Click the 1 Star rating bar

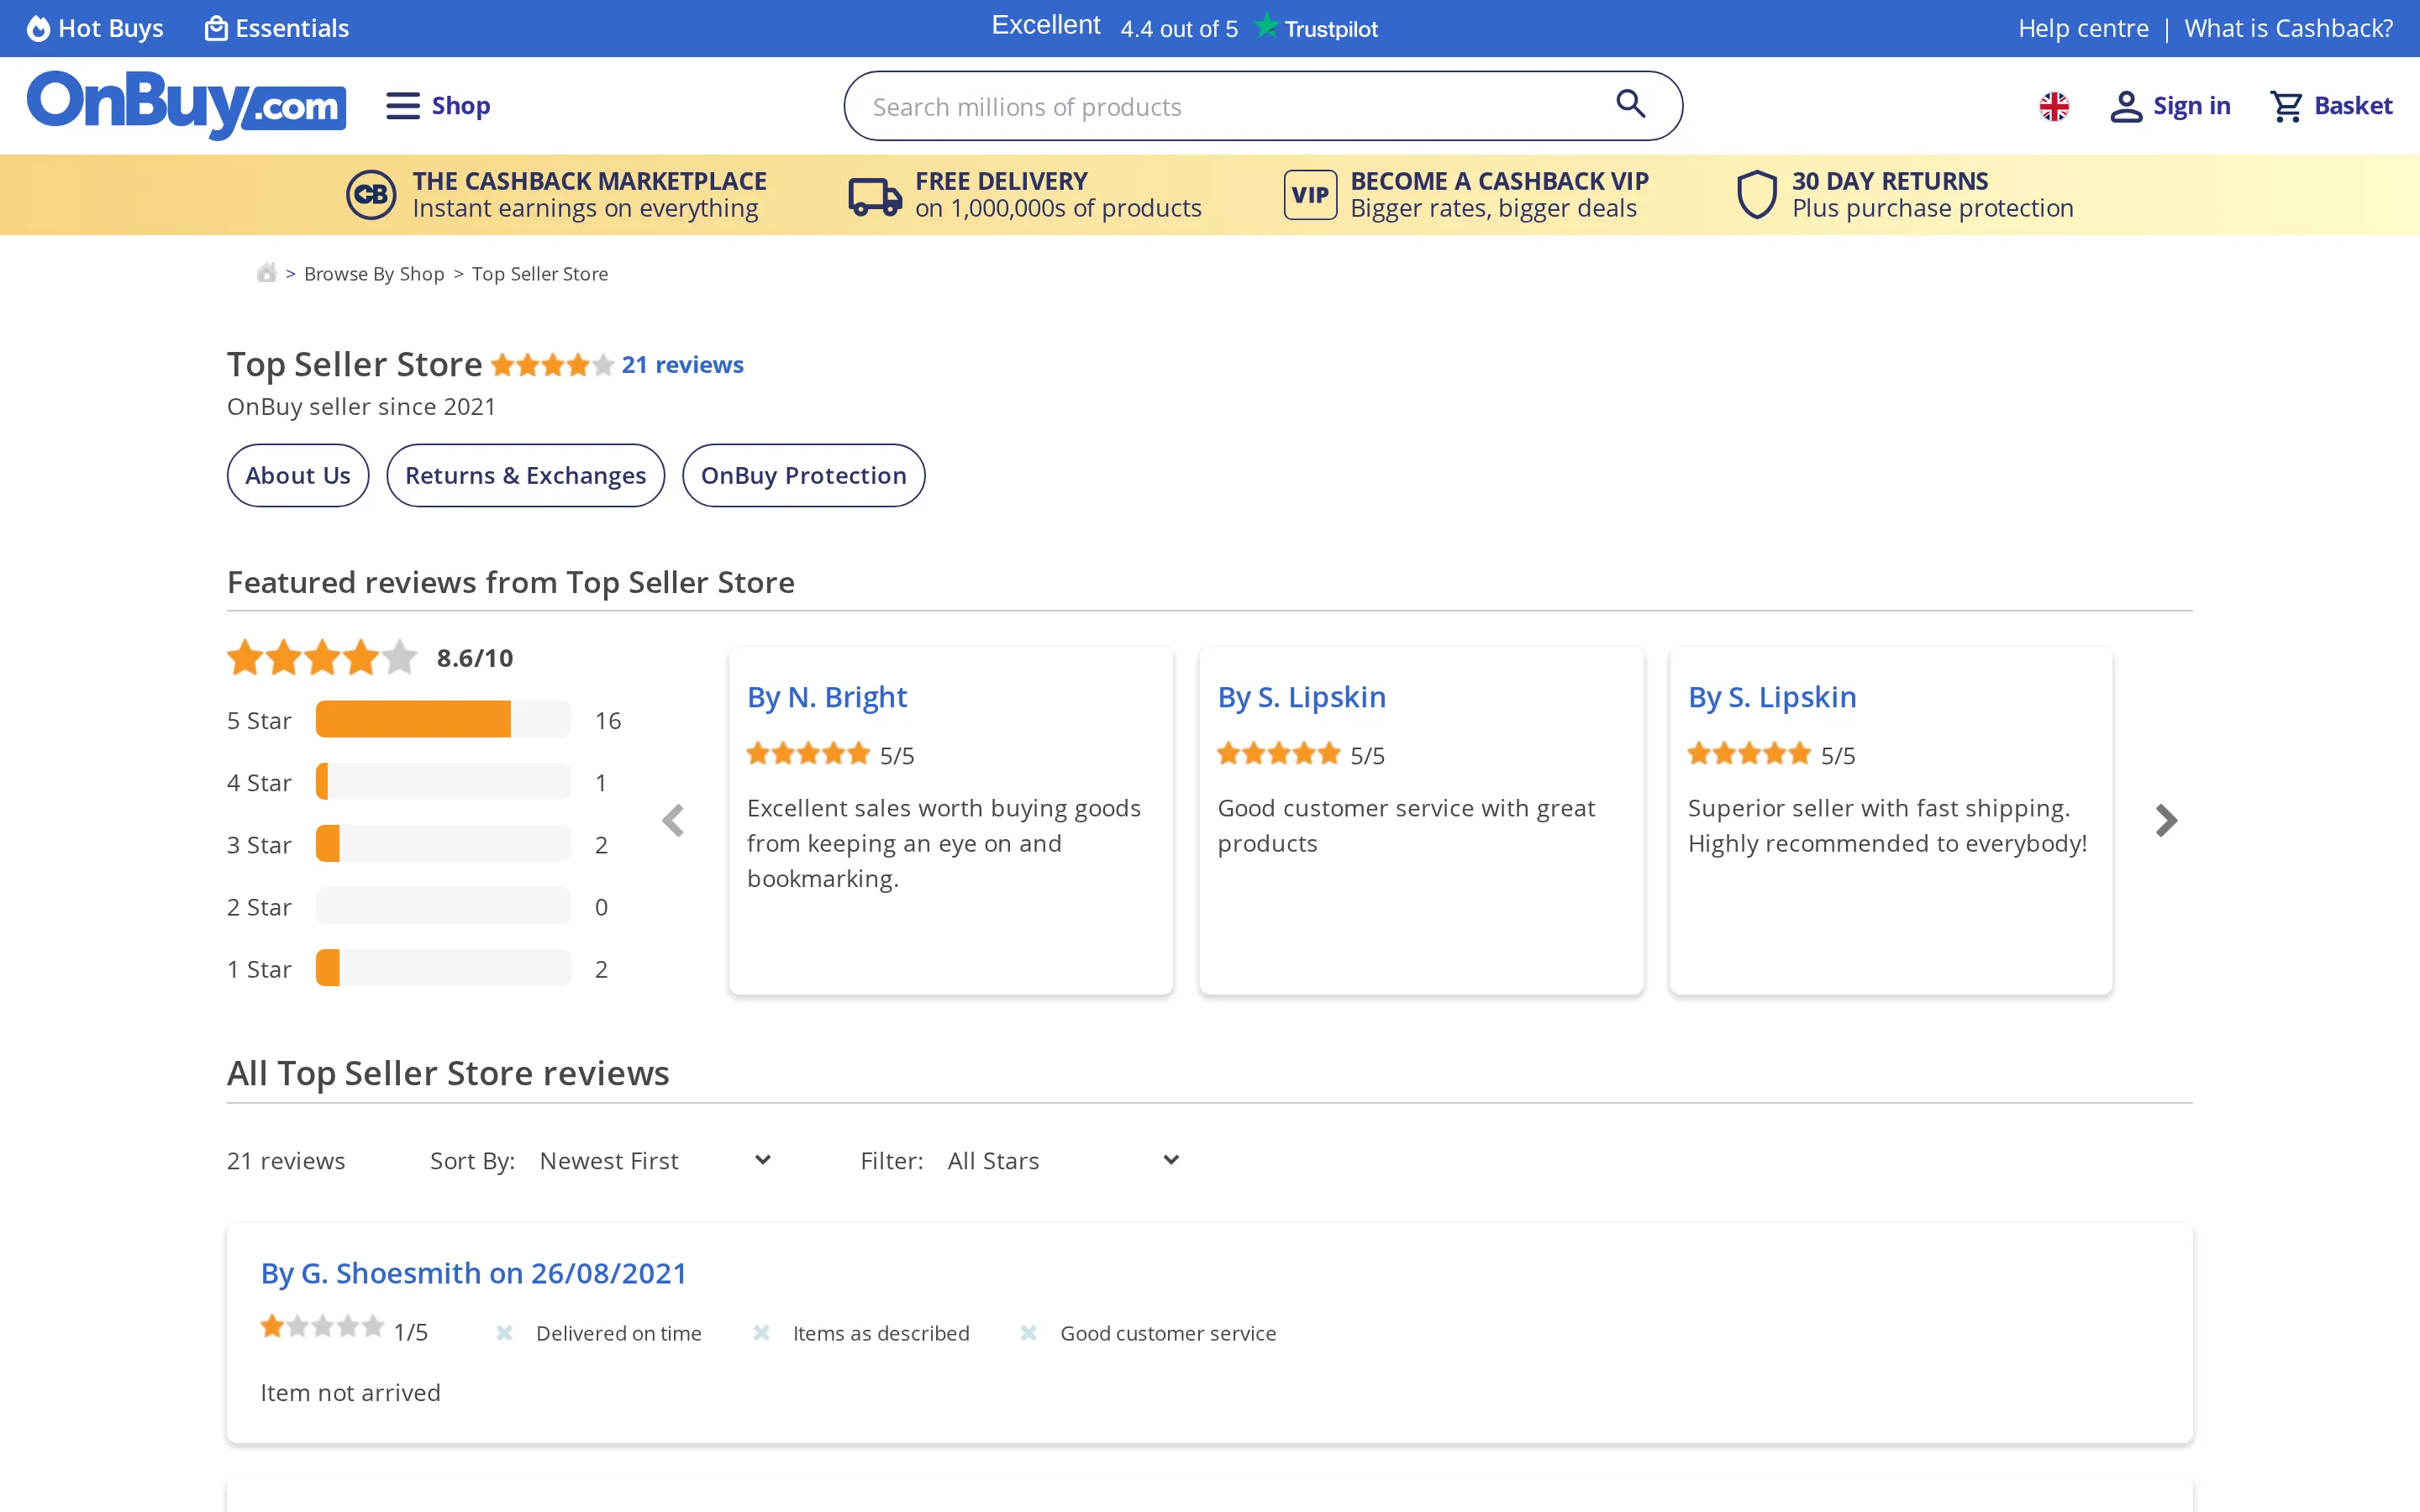pyautogui.click(x=443, y=968)
